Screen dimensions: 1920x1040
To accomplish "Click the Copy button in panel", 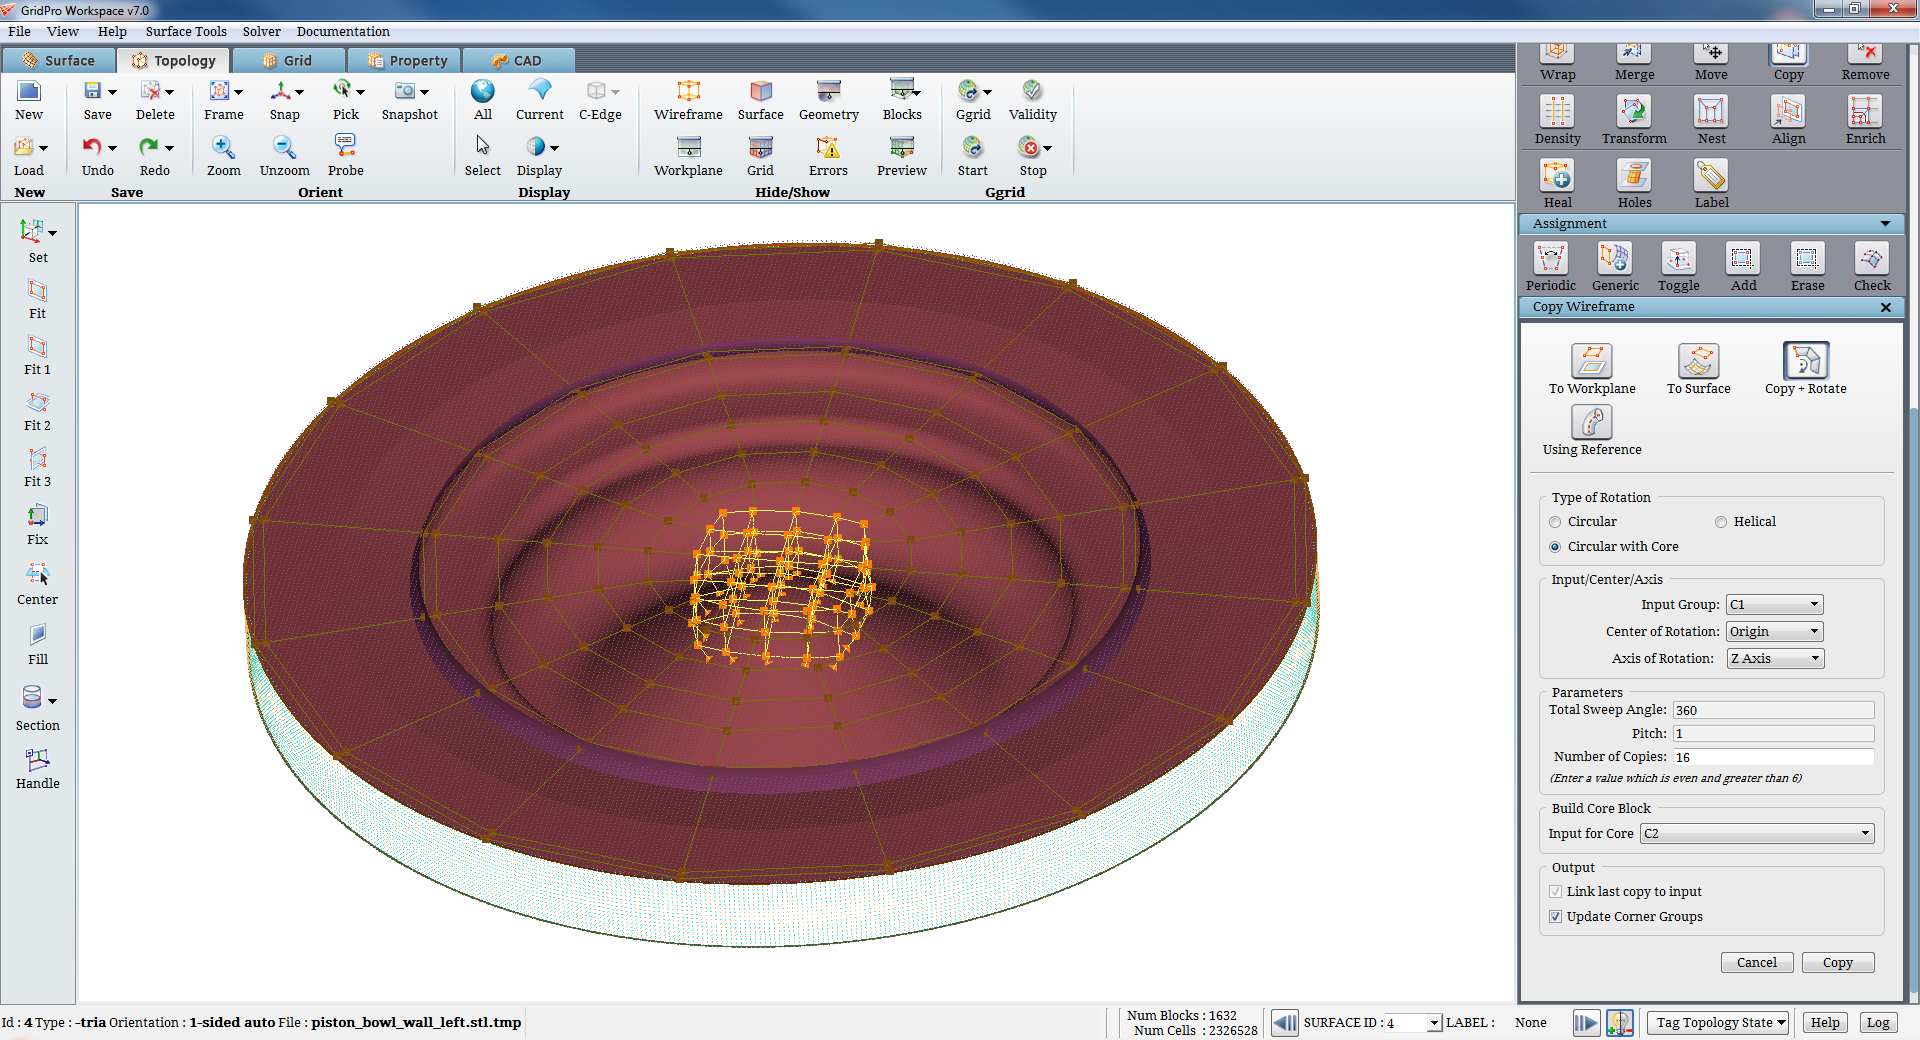I will 1837,963.
